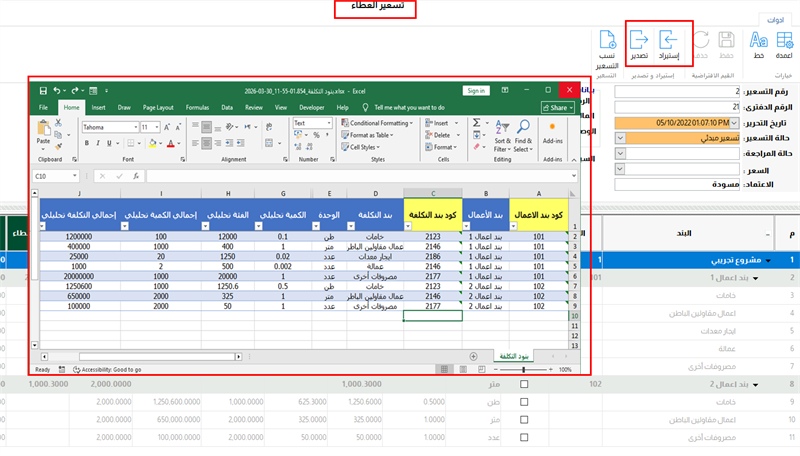This screenshot has width=800, height=456.
Task: Click the خط (Font) icon in ribbon
Action: [757, 41]
